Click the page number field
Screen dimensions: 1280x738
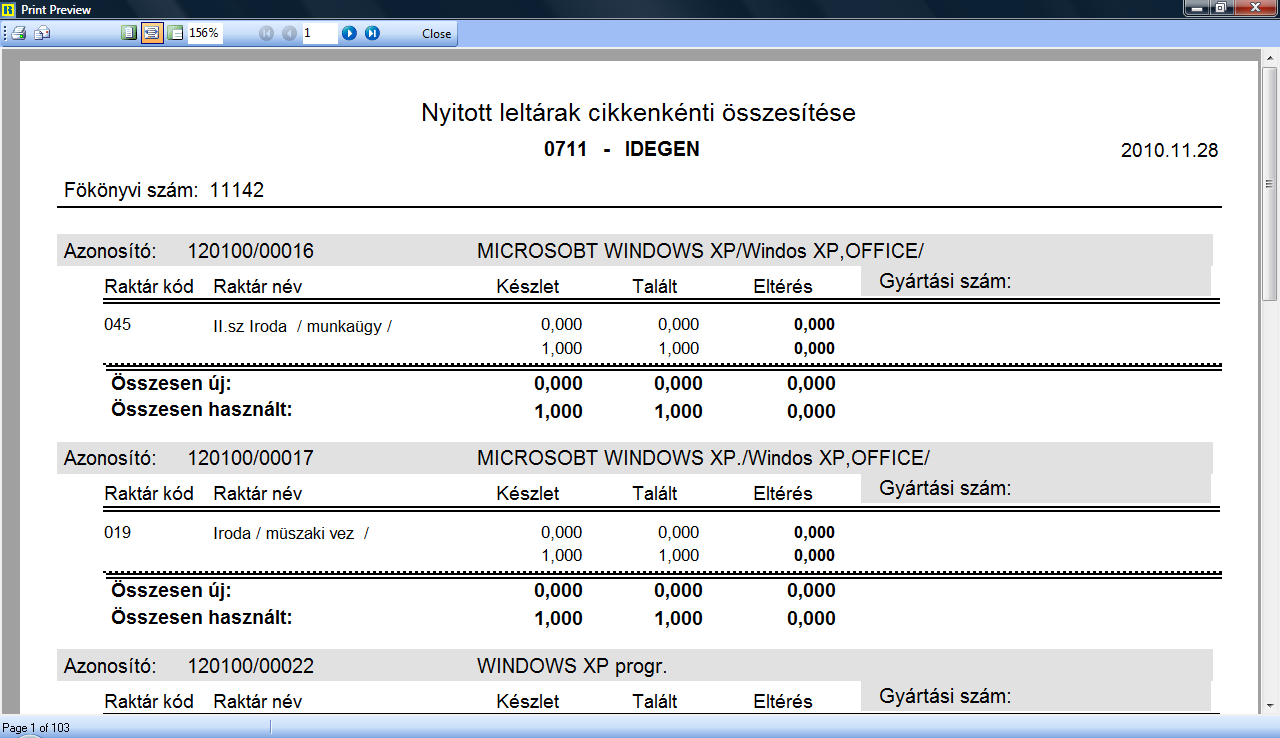coord(320,33)
